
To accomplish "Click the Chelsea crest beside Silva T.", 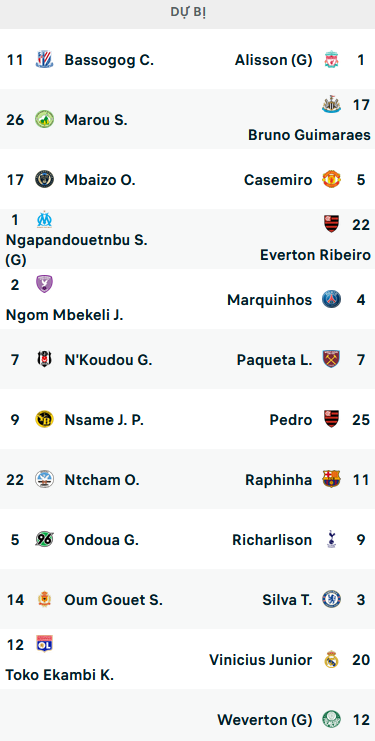I will 331,600.
